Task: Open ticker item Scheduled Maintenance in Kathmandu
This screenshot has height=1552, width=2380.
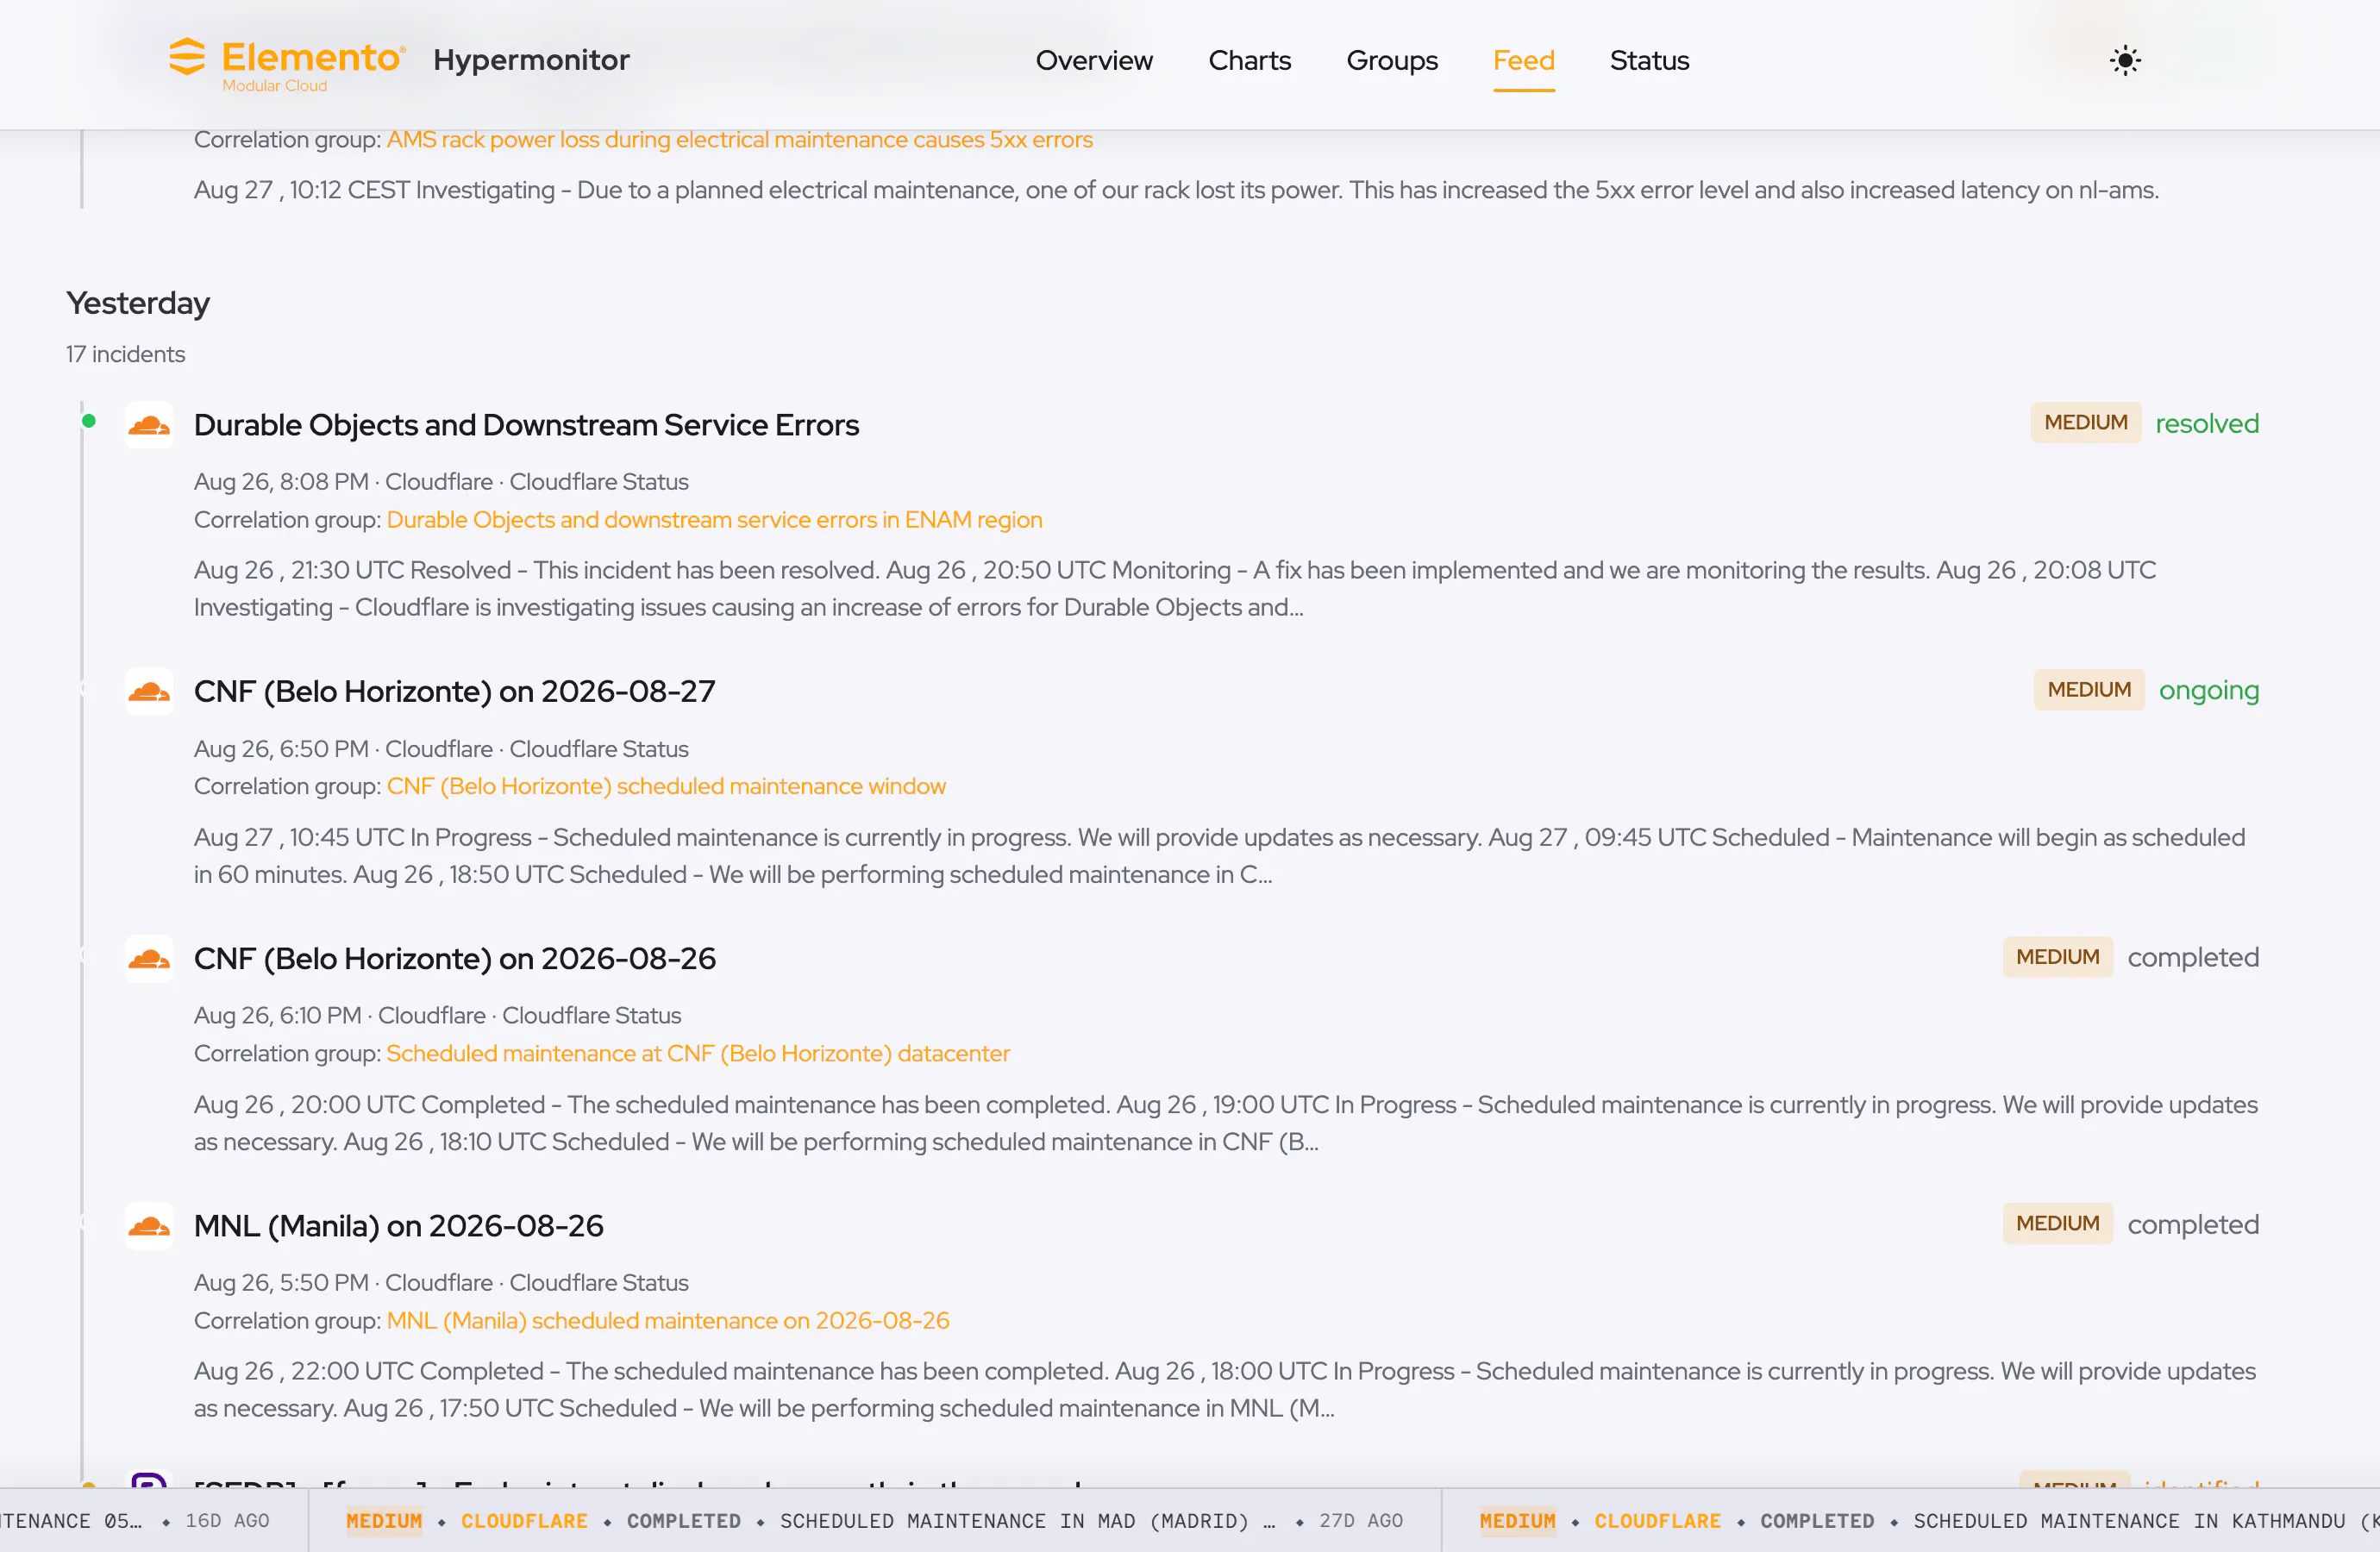Action: click(x=1911, y=1521)
